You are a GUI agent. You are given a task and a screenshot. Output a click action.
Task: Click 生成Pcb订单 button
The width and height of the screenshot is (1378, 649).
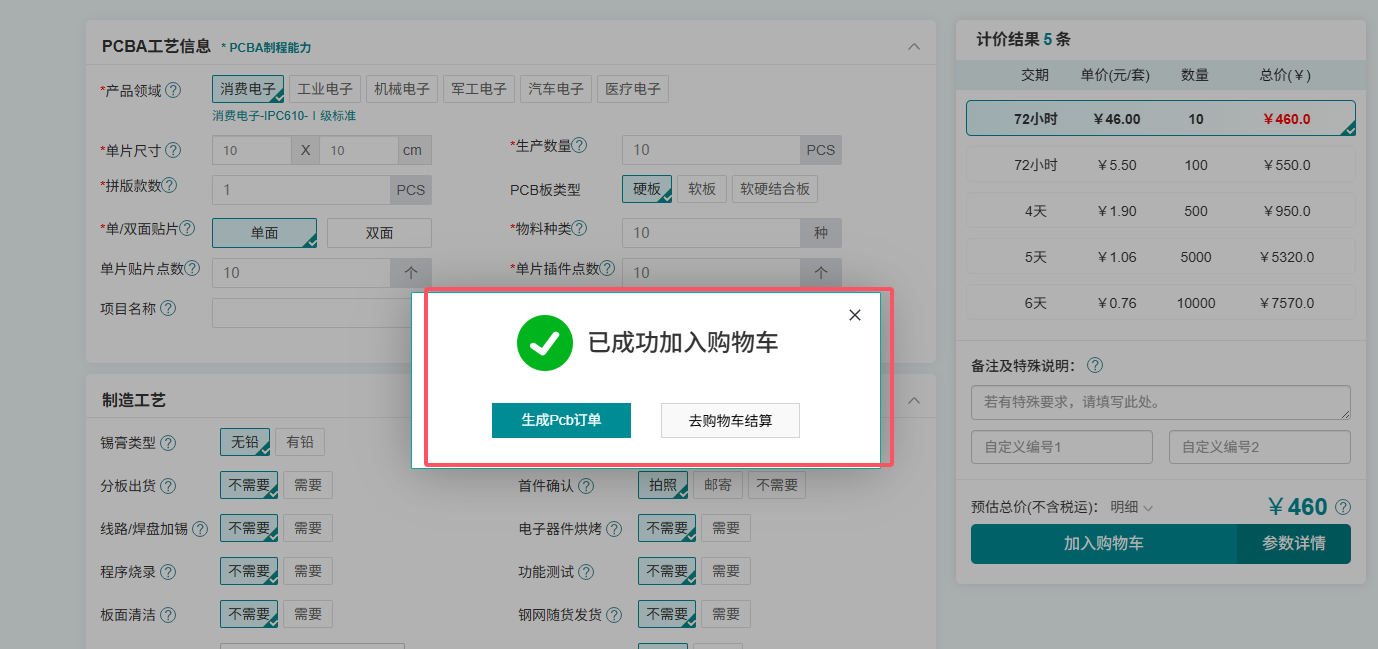point(561,420)
